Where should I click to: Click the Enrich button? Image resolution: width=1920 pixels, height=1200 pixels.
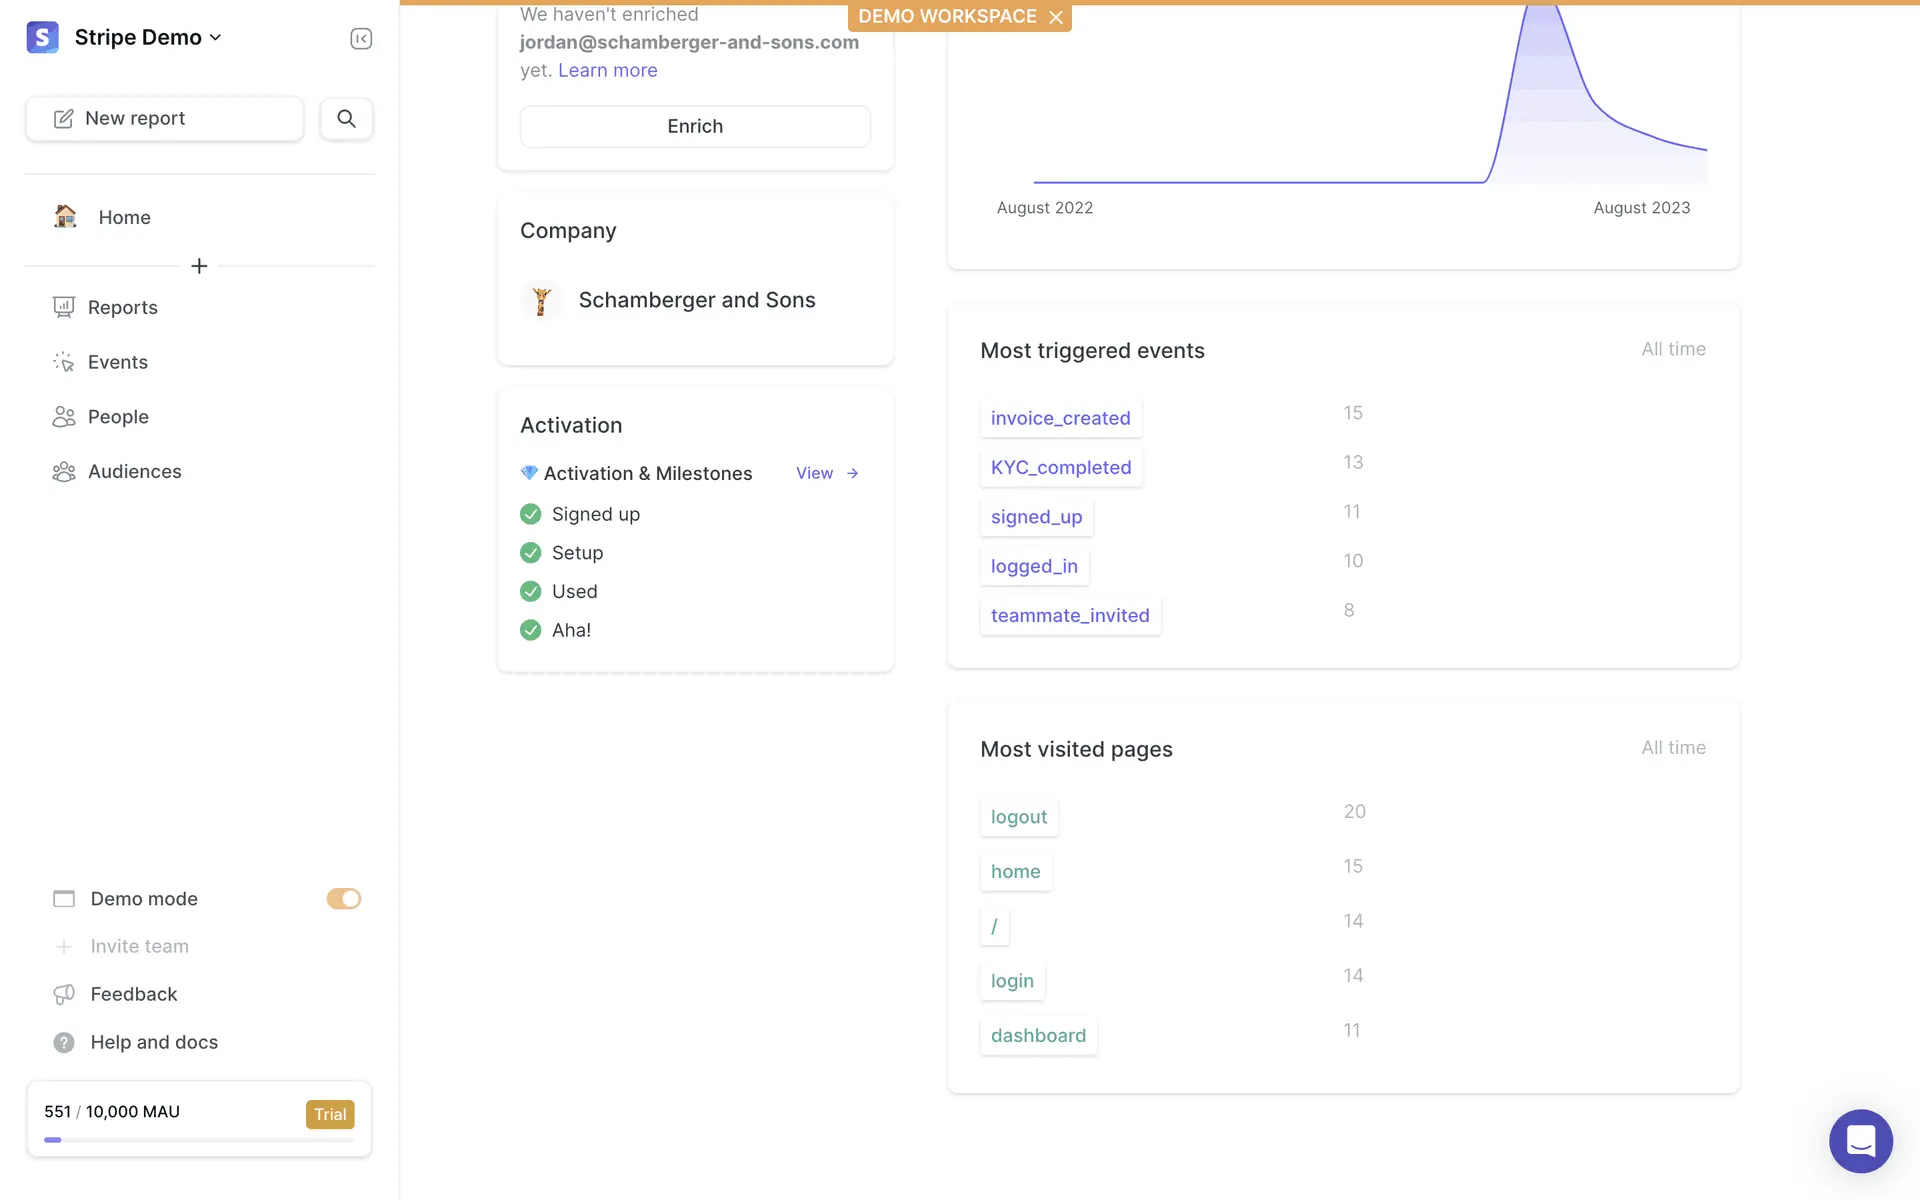click(695, 126)
